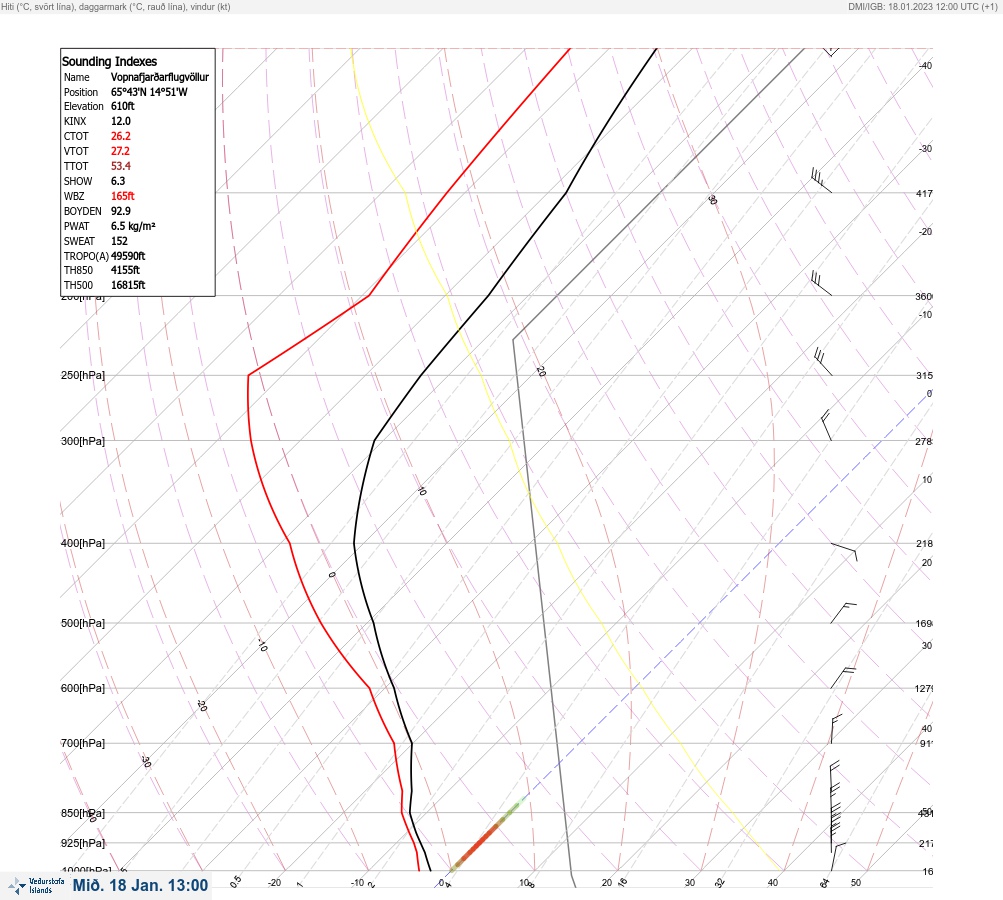This screenshot has width=1003, height=900.
Task: Click the 50 temperature axis label at bottom
Action: click(856, 883)
